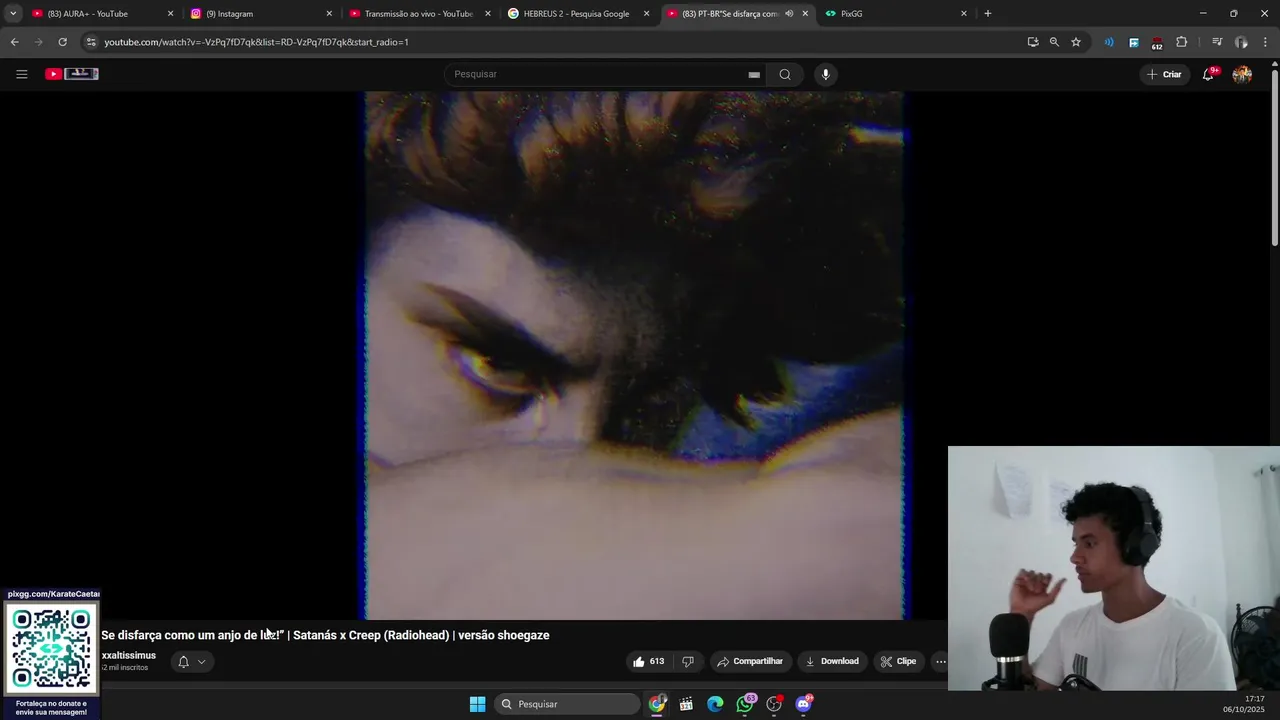Open the Windows Start menu
Viewport: 1280px width, 720px height.
coord(478,704)
